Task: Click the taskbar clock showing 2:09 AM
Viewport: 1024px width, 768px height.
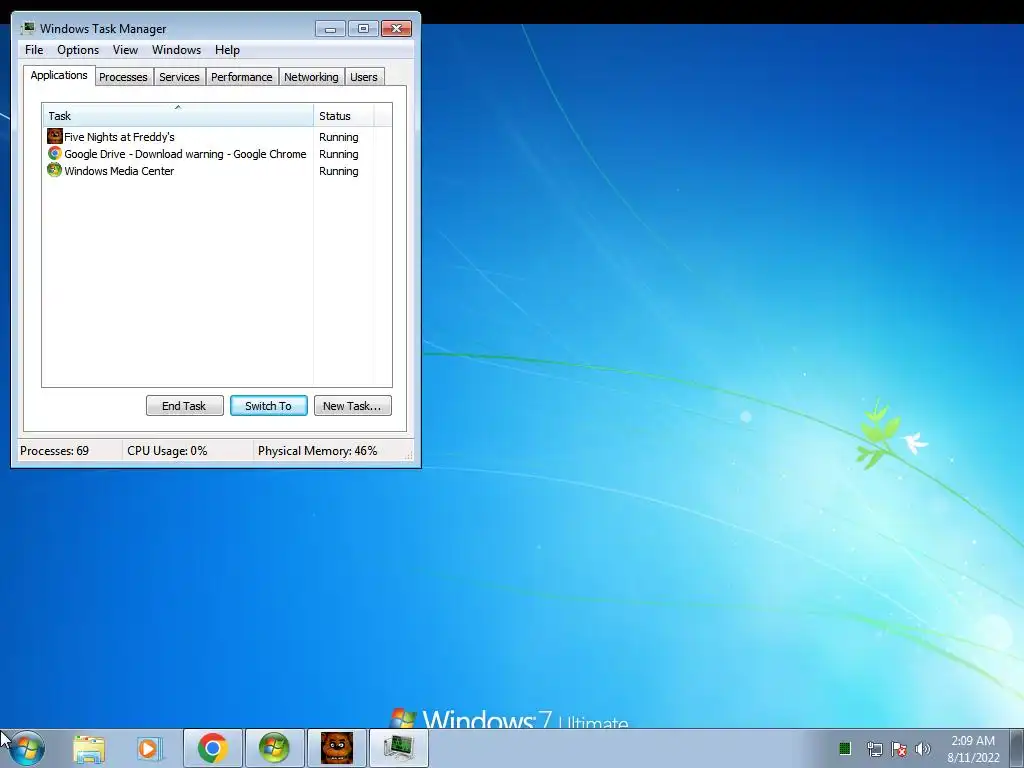Action: (x=973, y=749)
